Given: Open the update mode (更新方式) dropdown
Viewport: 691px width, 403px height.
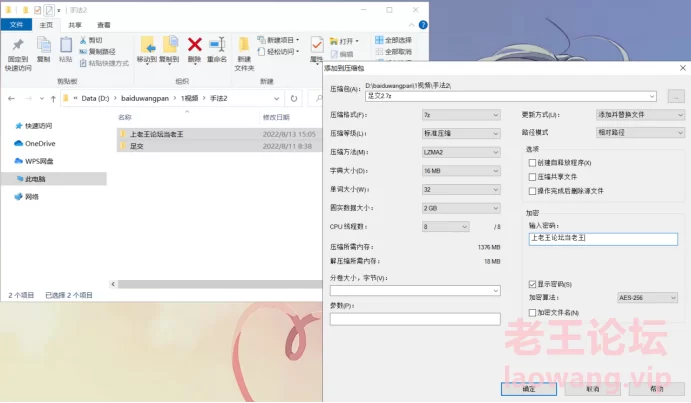Looking at the screenshot, I should click(x=640, y=115).
